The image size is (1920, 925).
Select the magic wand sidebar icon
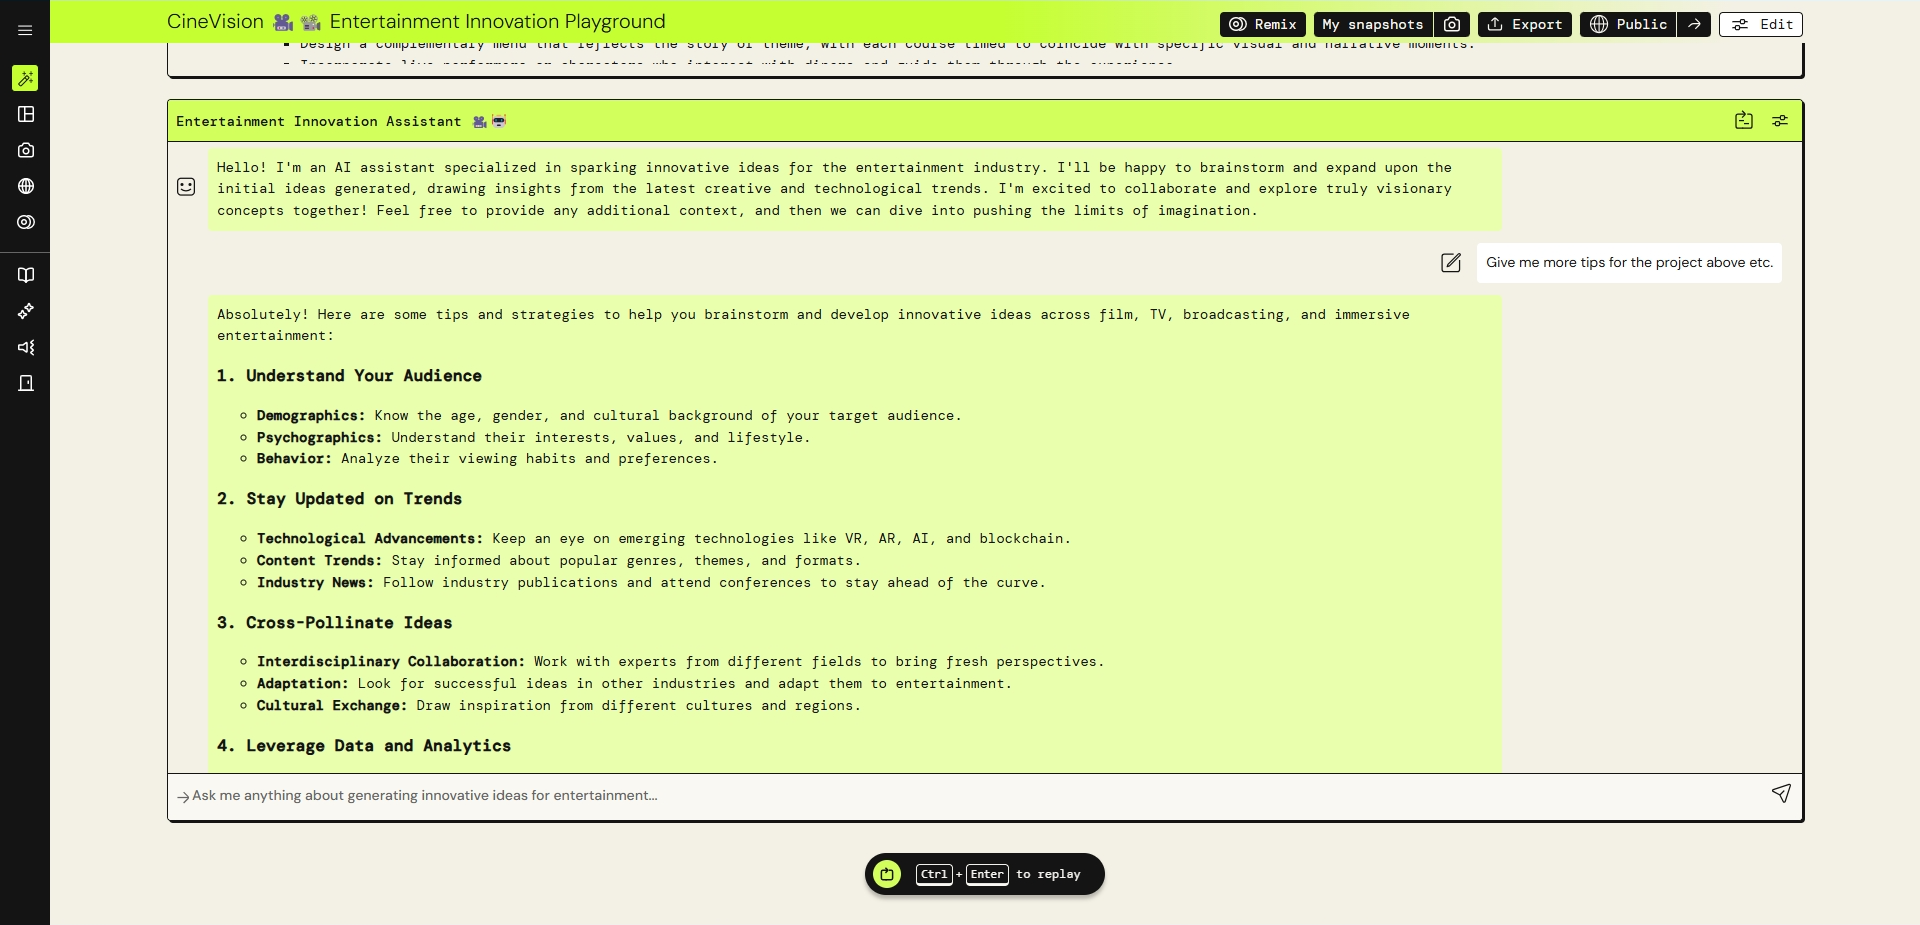coord(25,78)
